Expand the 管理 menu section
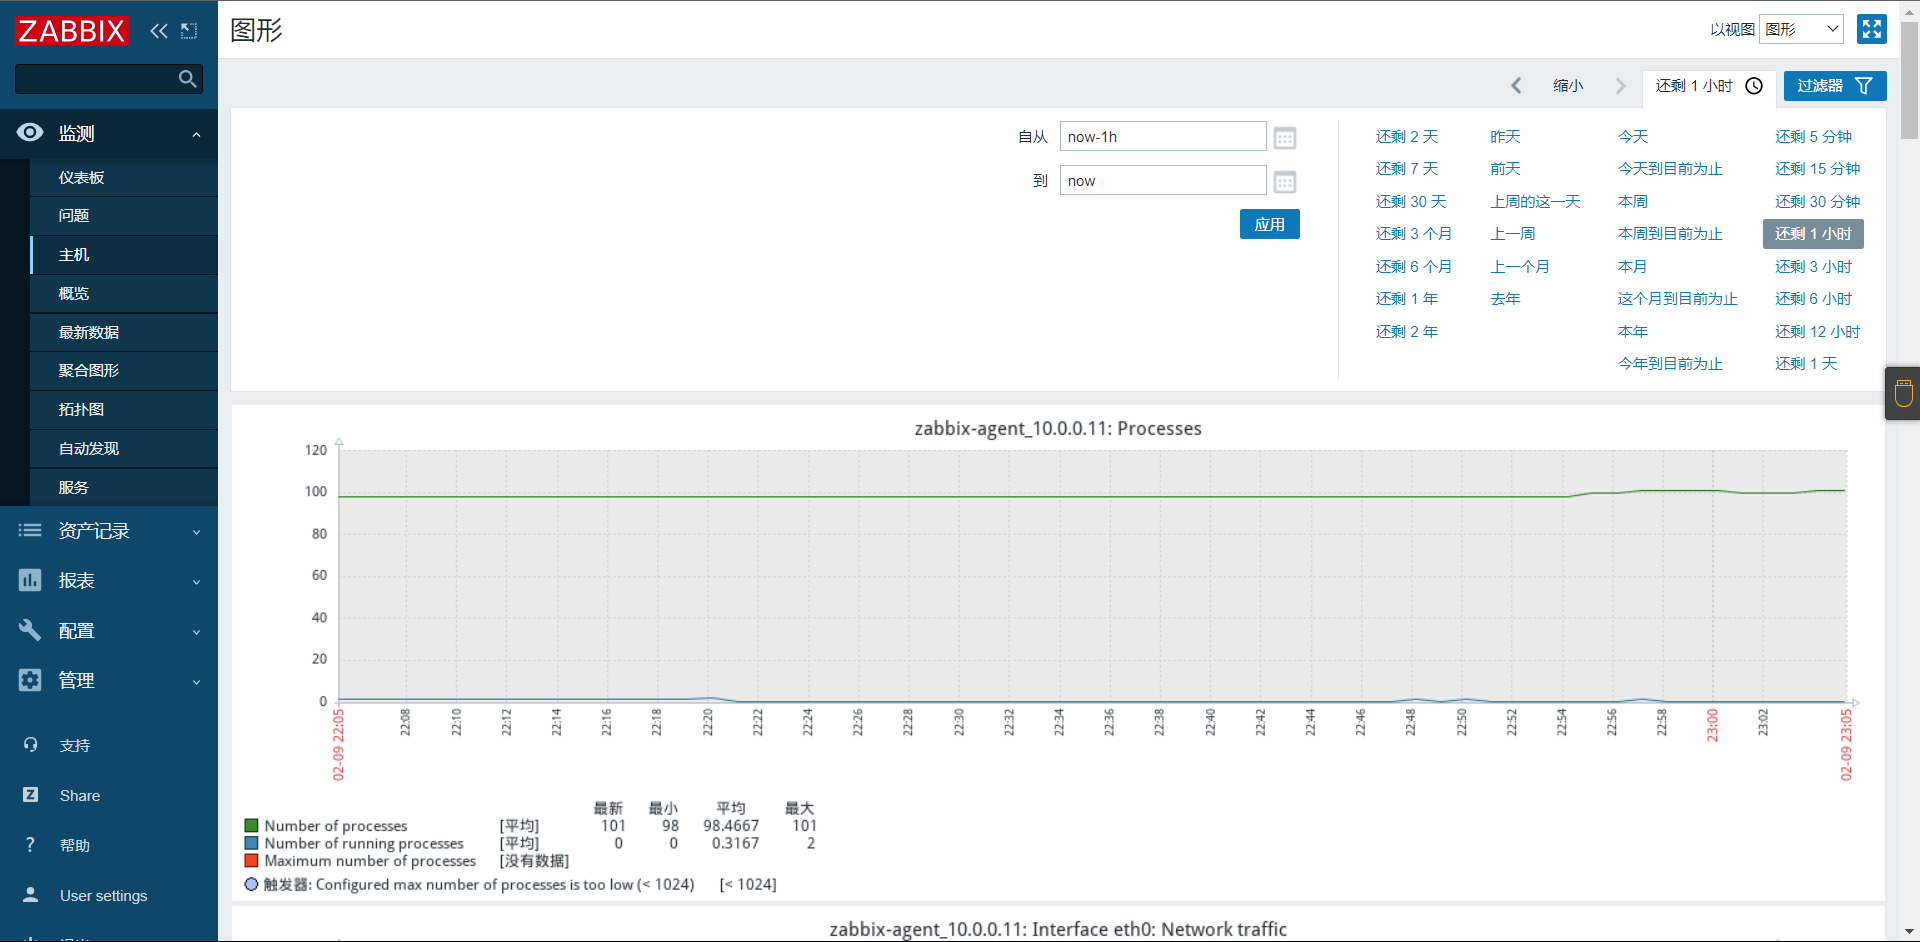1920x942 pixels. coord(197,682)
